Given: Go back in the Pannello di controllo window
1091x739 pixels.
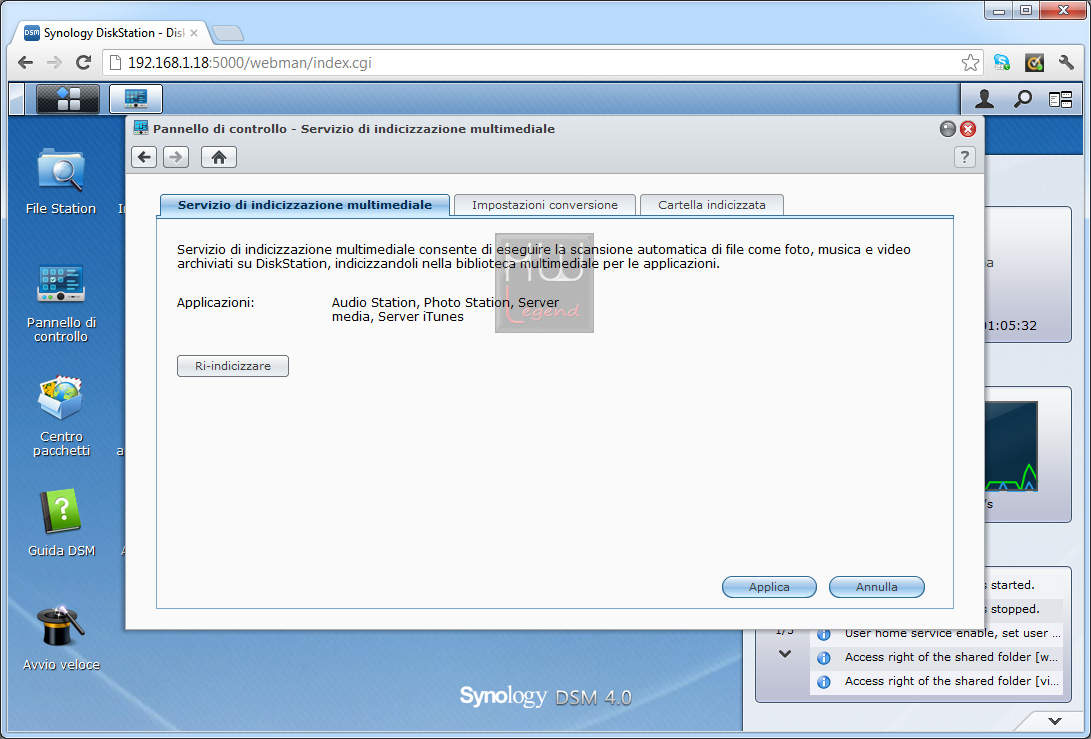Looking at the screenshot, I should click(x=145, y=157).
